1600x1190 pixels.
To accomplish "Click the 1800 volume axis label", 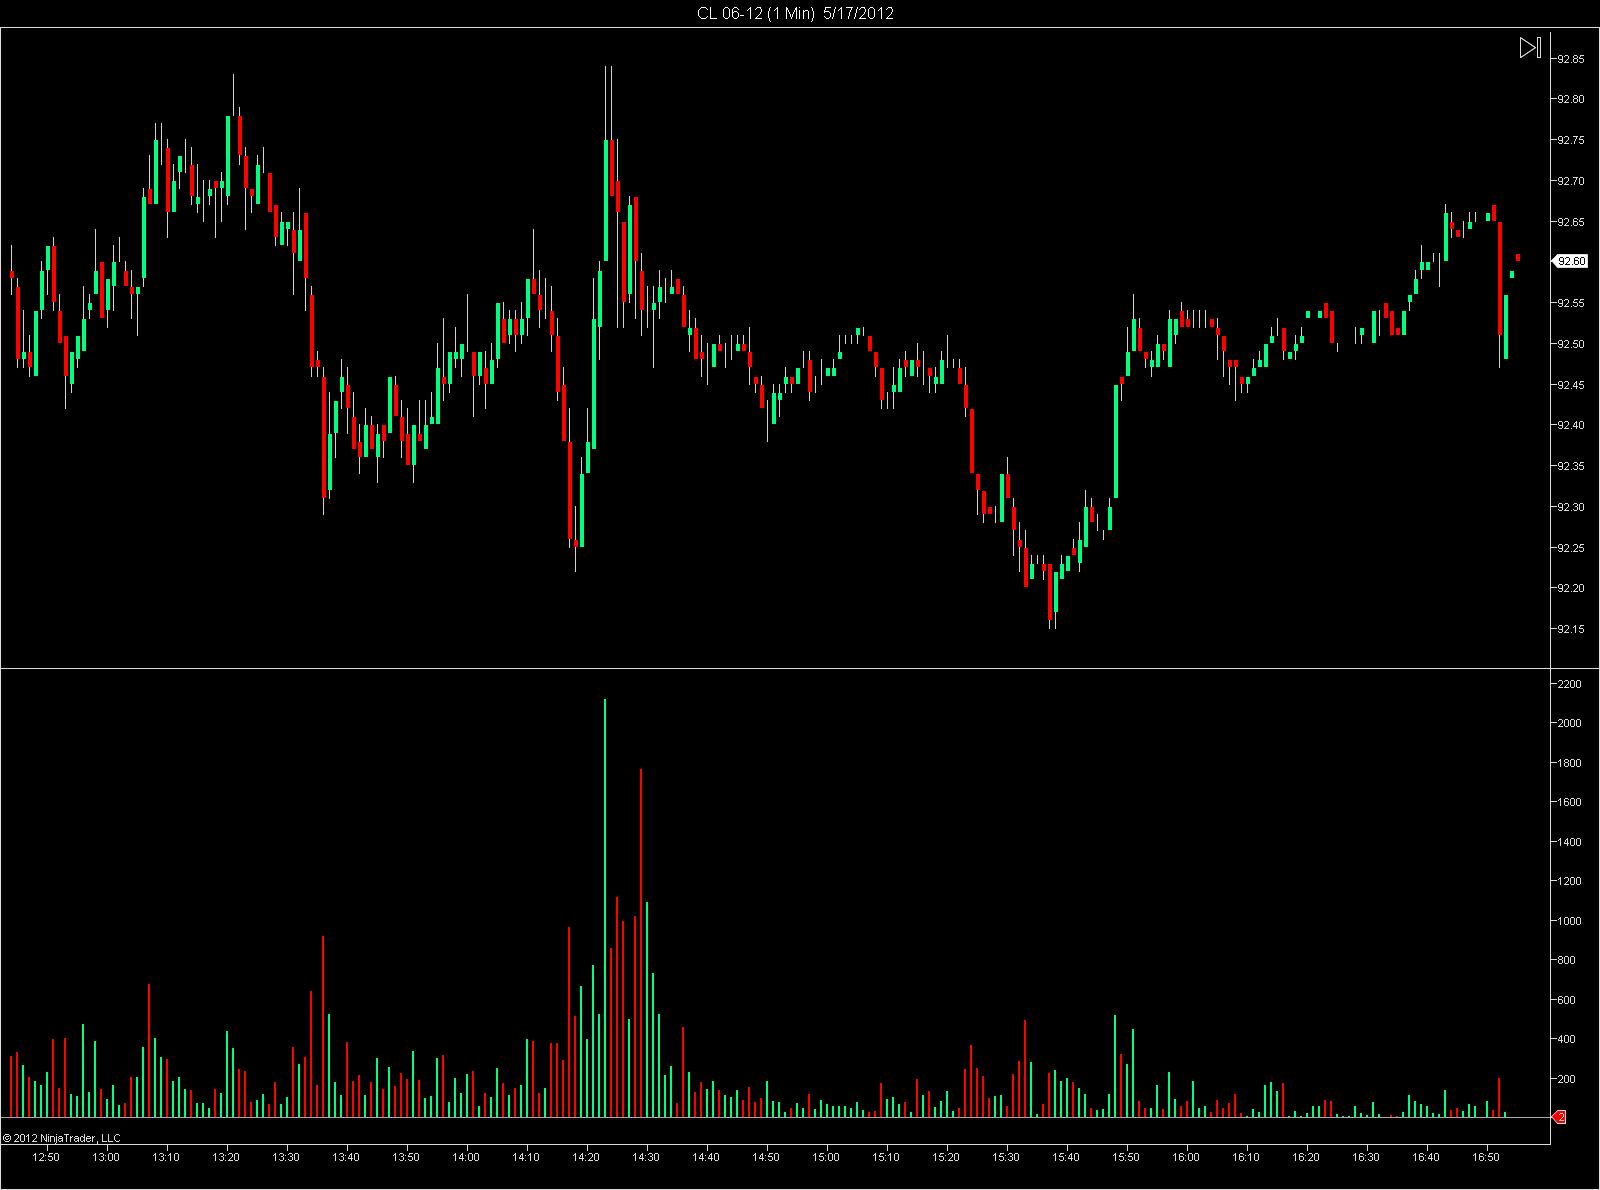I will click(1569, 763).
